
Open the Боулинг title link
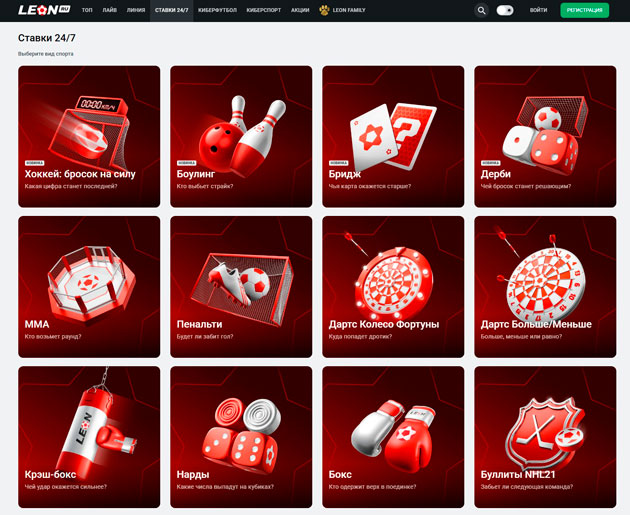(196, 174)
